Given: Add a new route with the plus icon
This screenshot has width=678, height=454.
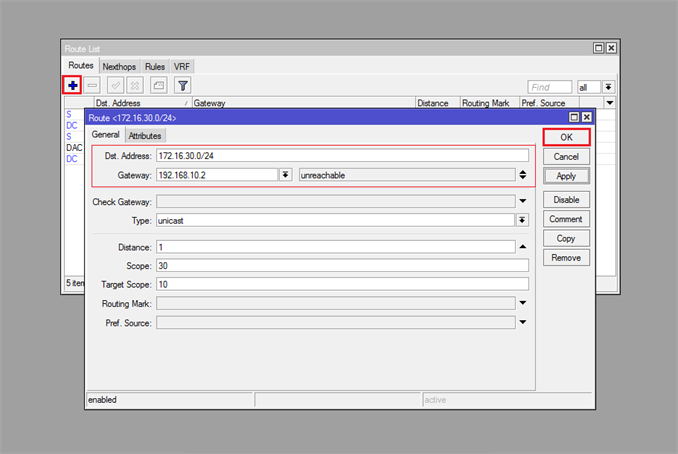Looking at the screenshot, I should pyautogui.click(x=73, y=85).
